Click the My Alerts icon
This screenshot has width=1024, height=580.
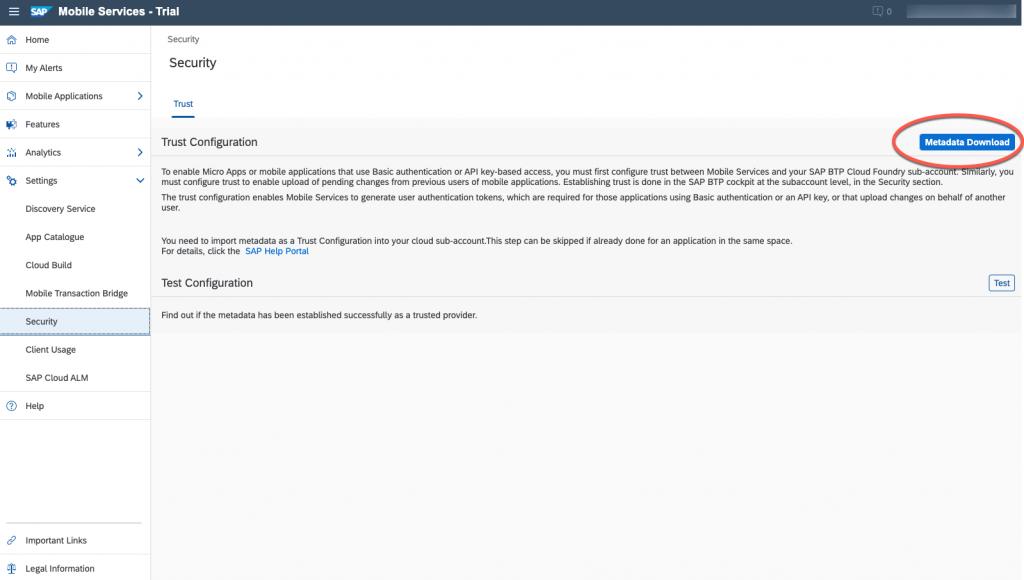click(12, 68)
